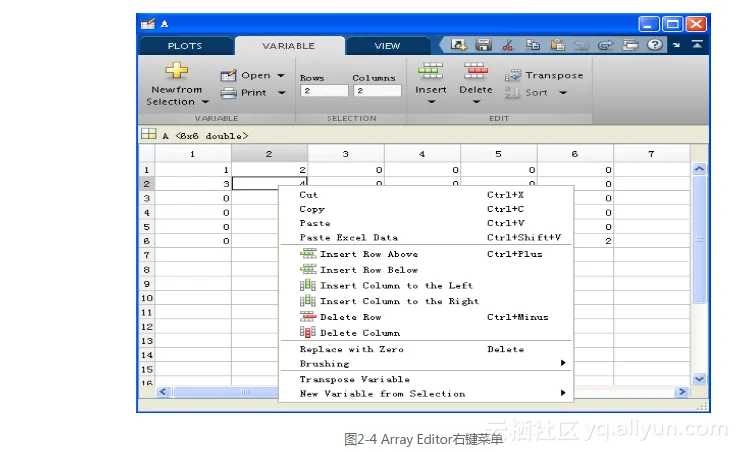Expand the Delete dropdown arrow
739x452 pixels.
click(476, 101)
